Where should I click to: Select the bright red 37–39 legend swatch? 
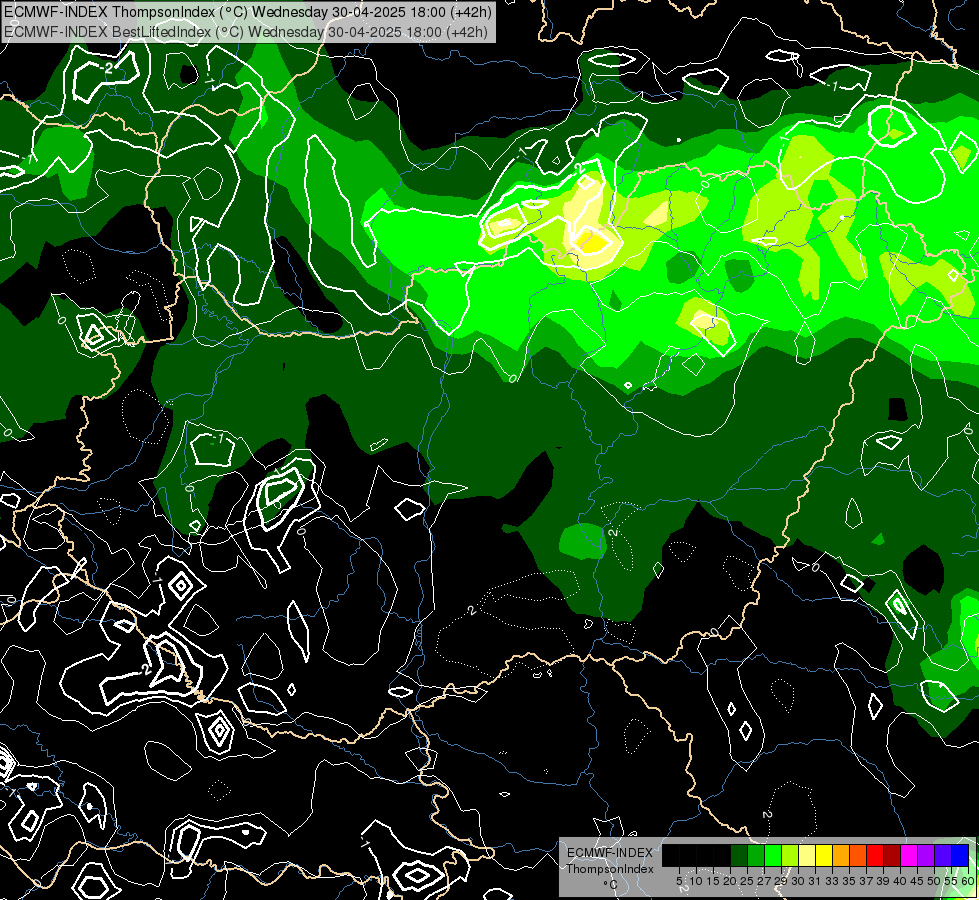pos(875,856)
